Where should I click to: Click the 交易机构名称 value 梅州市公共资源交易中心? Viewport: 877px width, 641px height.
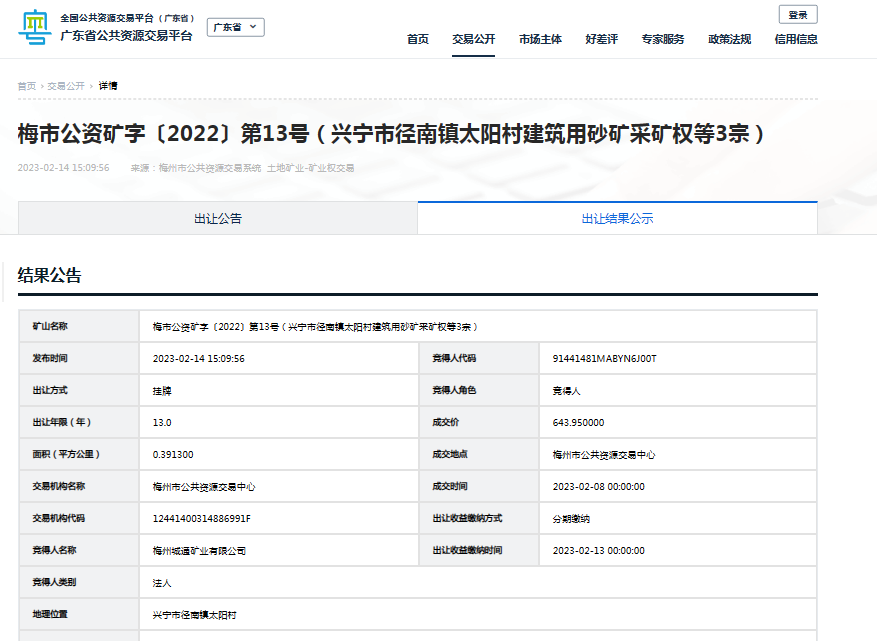coord(204,487)
